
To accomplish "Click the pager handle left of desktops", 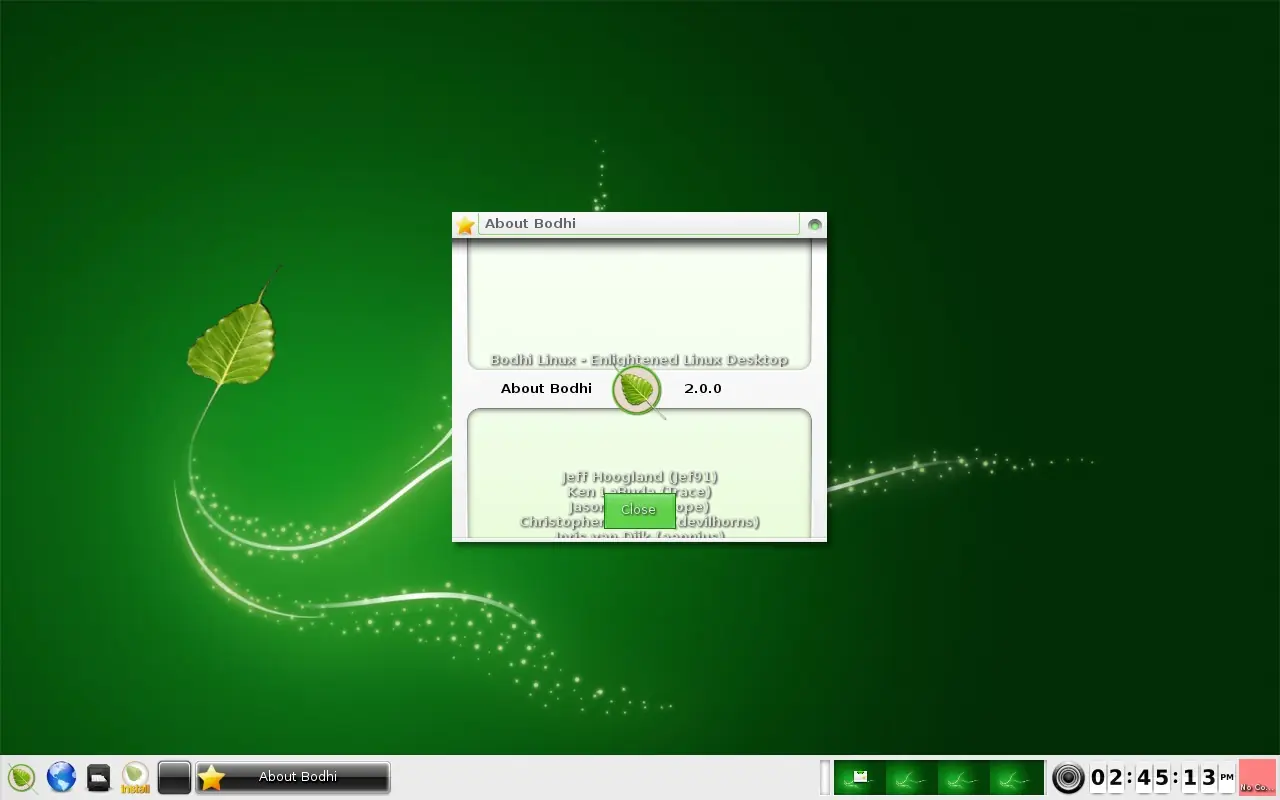I will (825, 777).
